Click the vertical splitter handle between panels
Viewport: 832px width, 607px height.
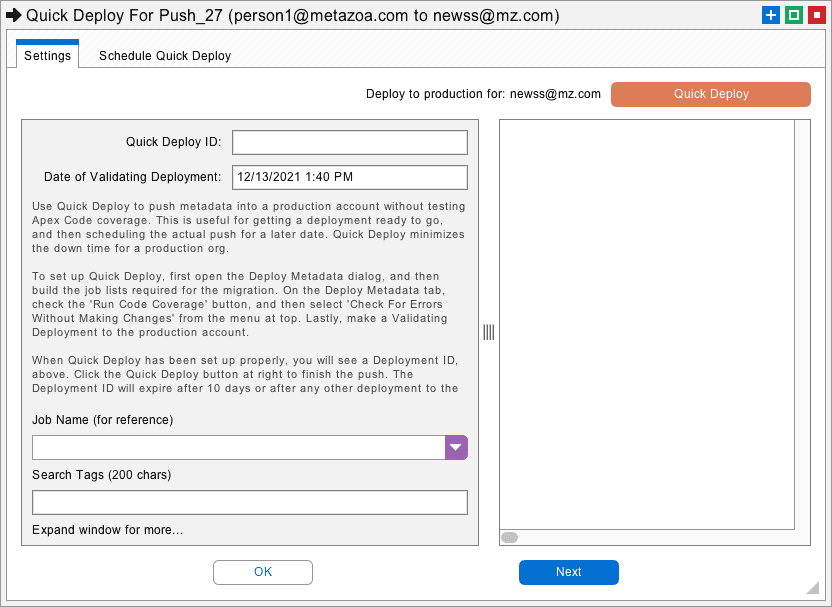click(489, 333)
